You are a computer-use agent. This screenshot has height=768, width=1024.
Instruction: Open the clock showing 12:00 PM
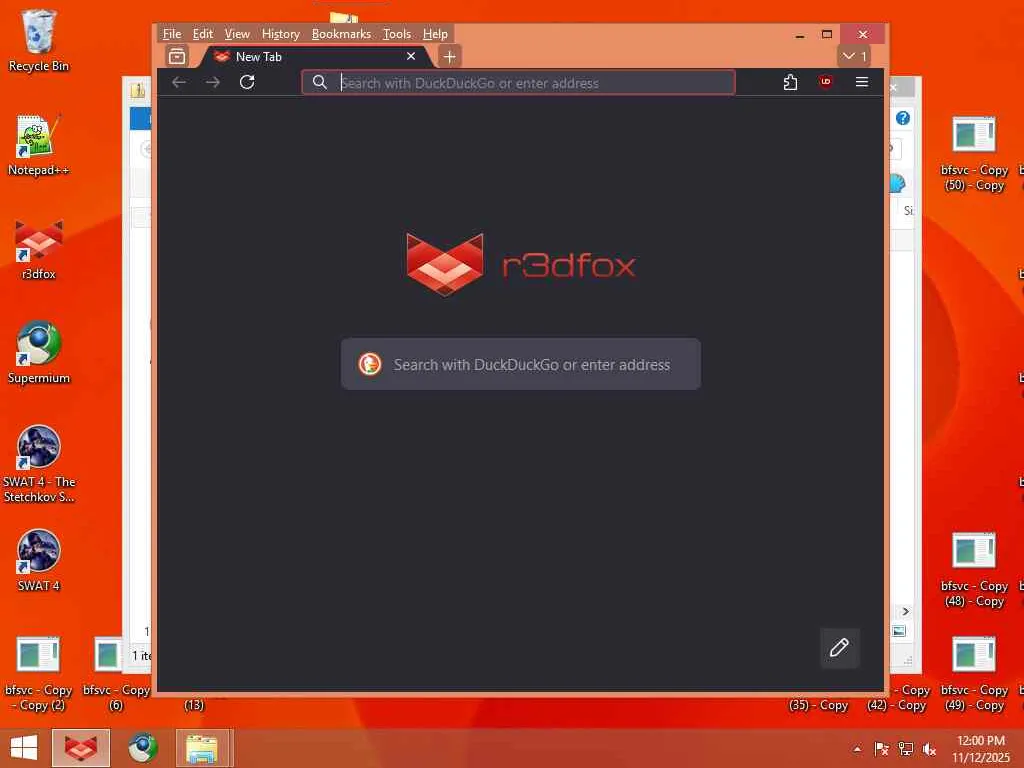(x=980, y=748)
